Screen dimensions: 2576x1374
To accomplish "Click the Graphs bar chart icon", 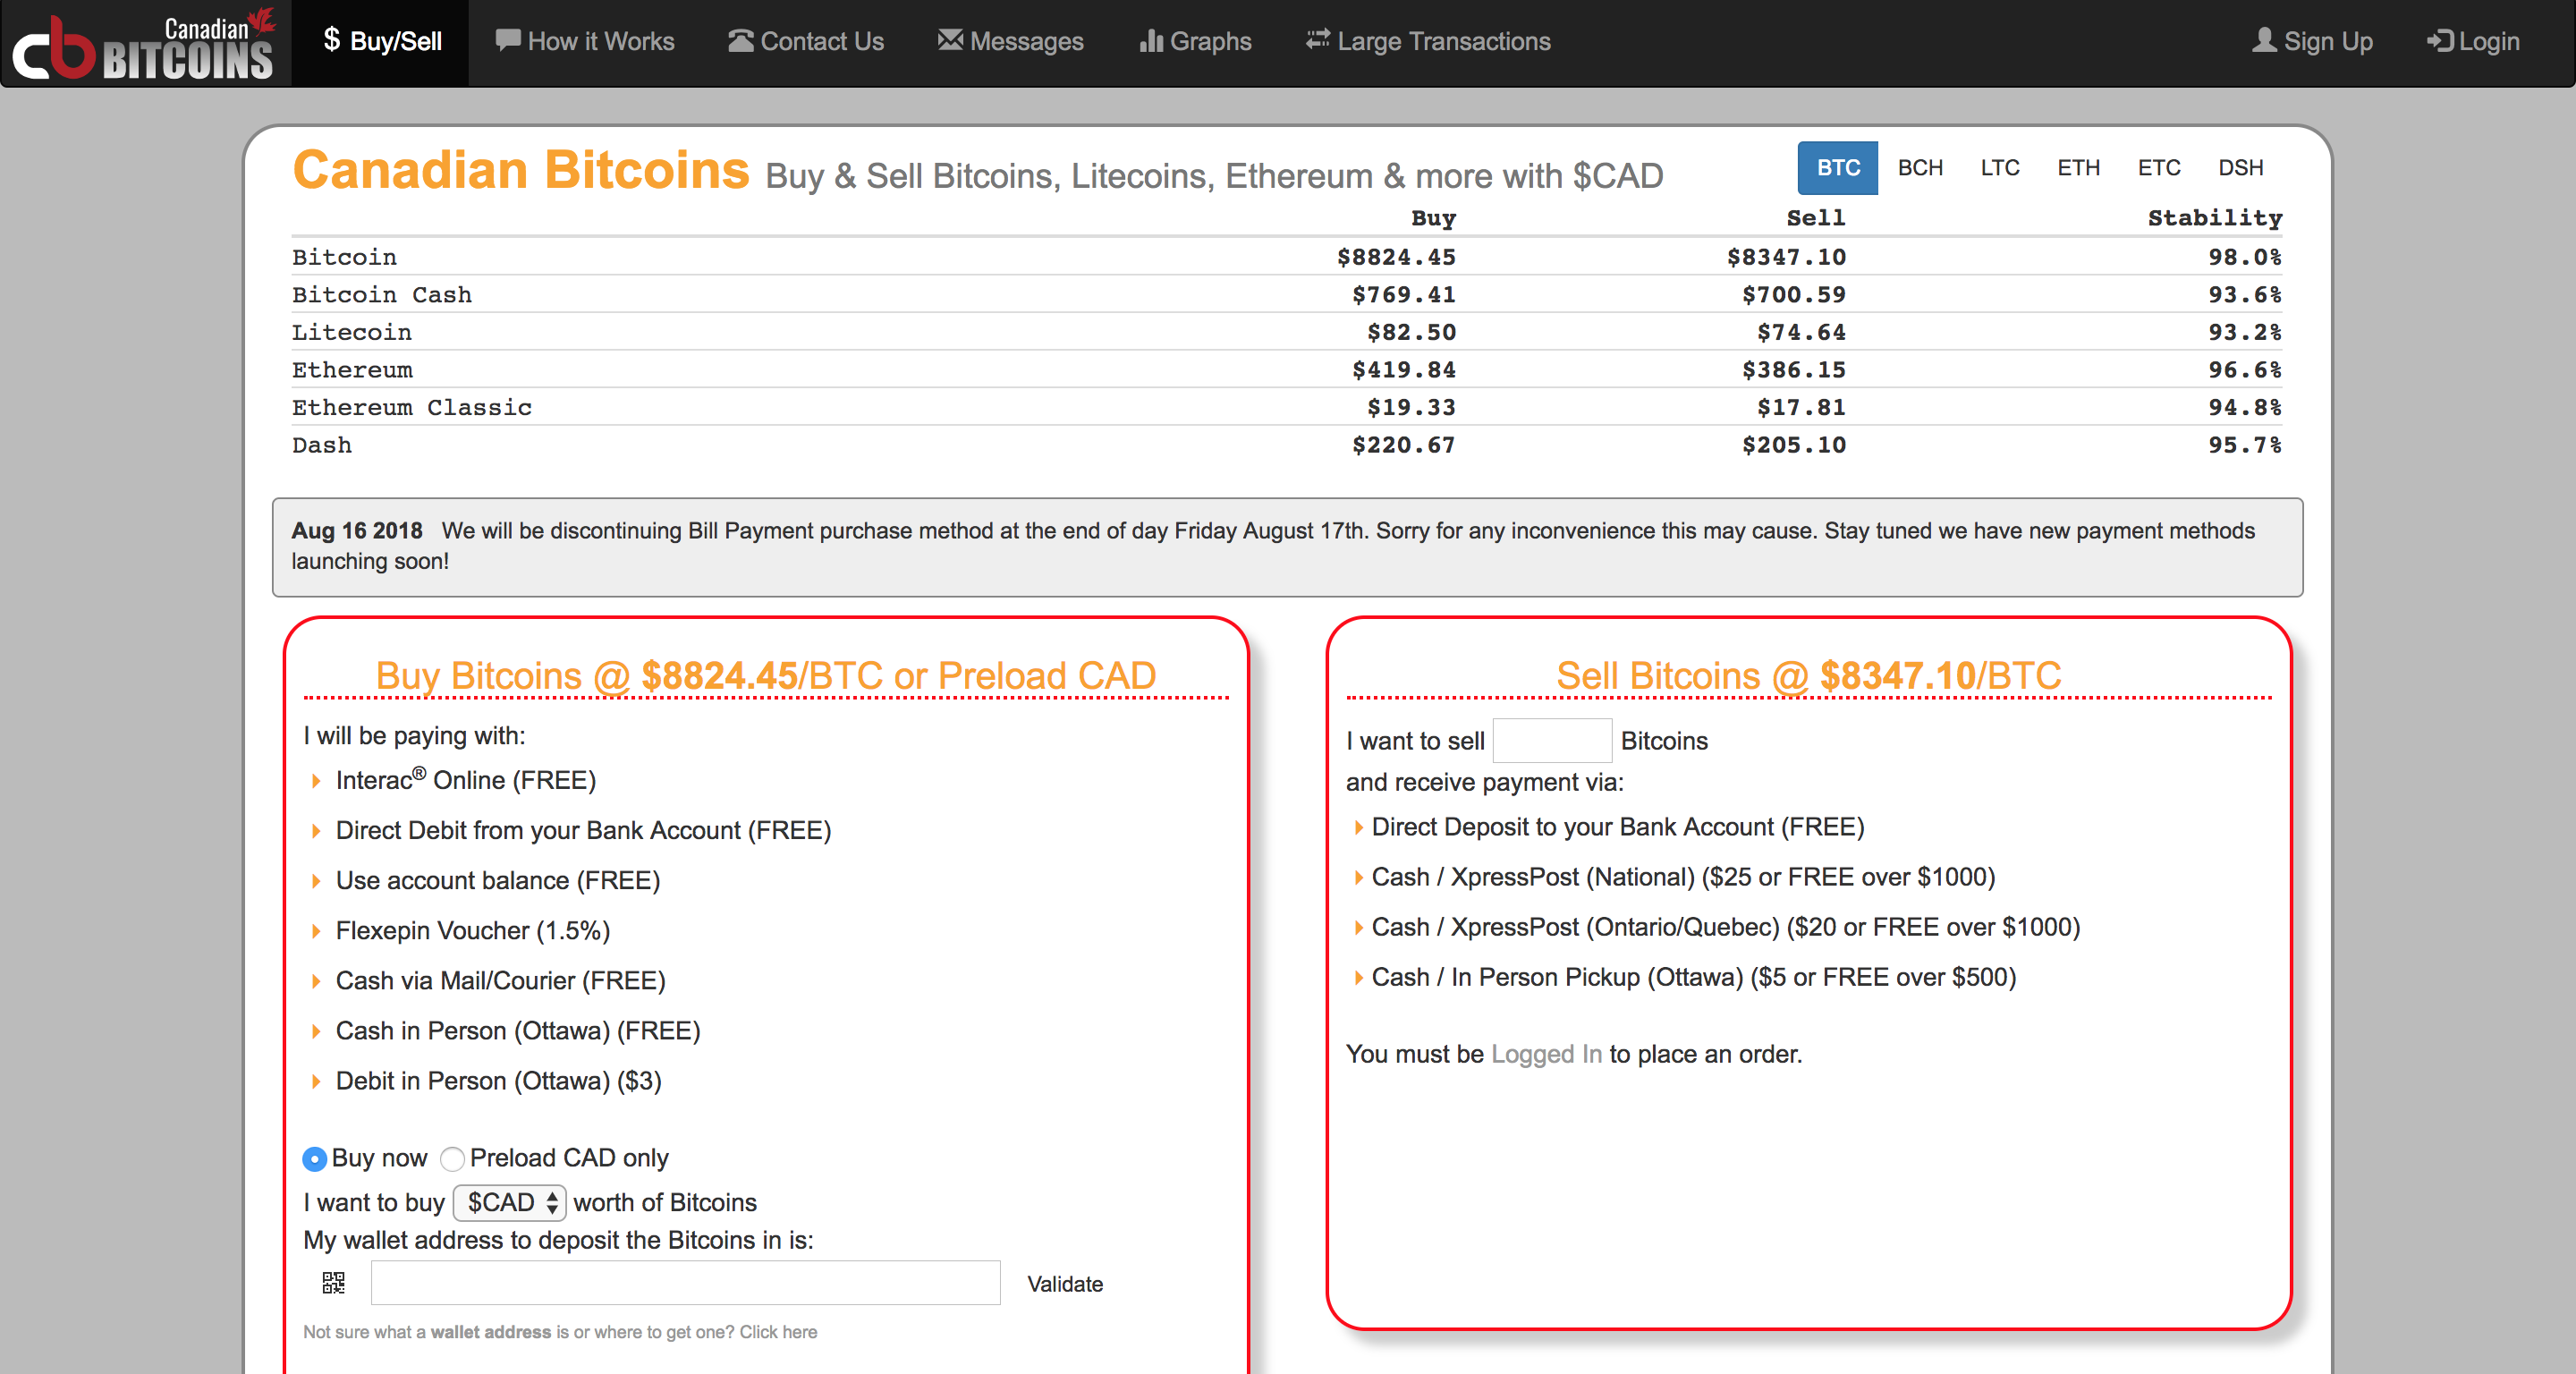I will point(1151,40).
